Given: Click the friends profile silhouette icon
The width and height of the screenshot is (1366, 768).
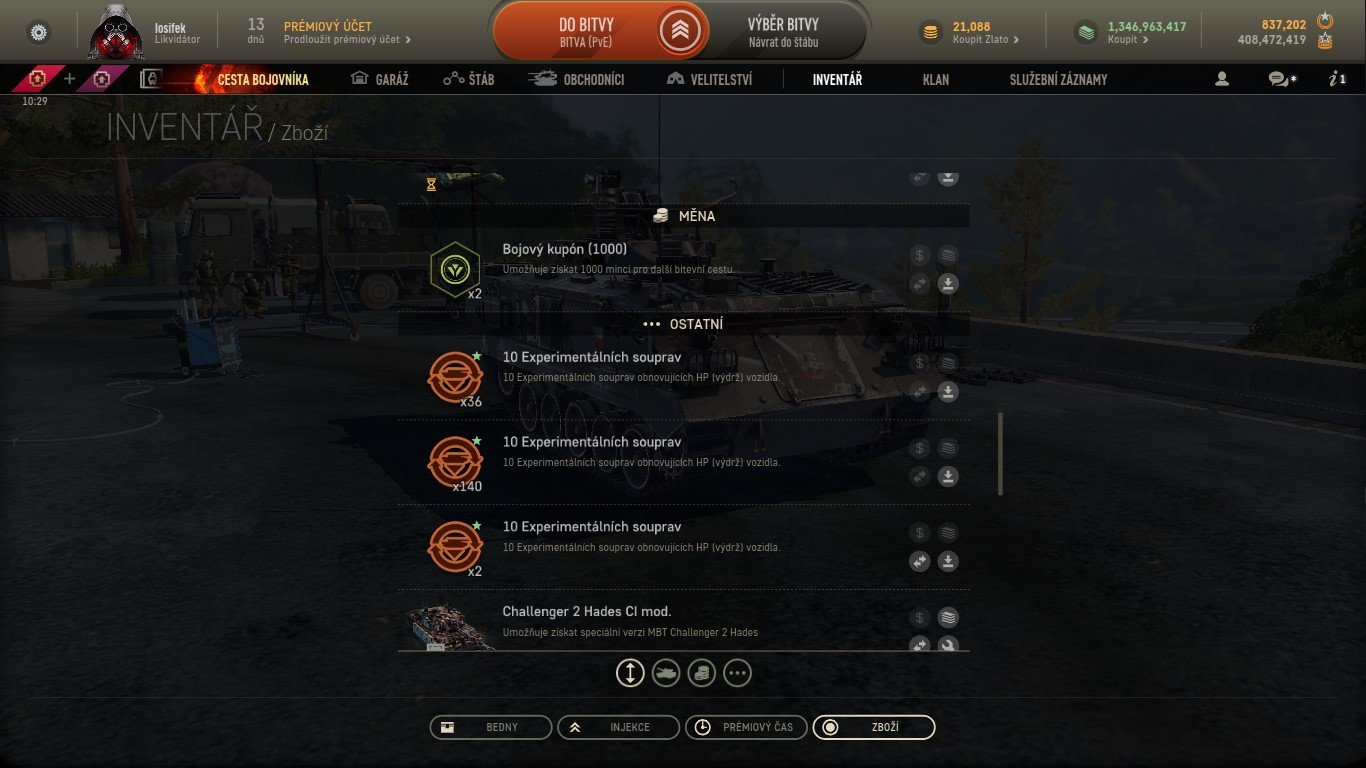Looking at the screenshot, I should pos(1221,79).
